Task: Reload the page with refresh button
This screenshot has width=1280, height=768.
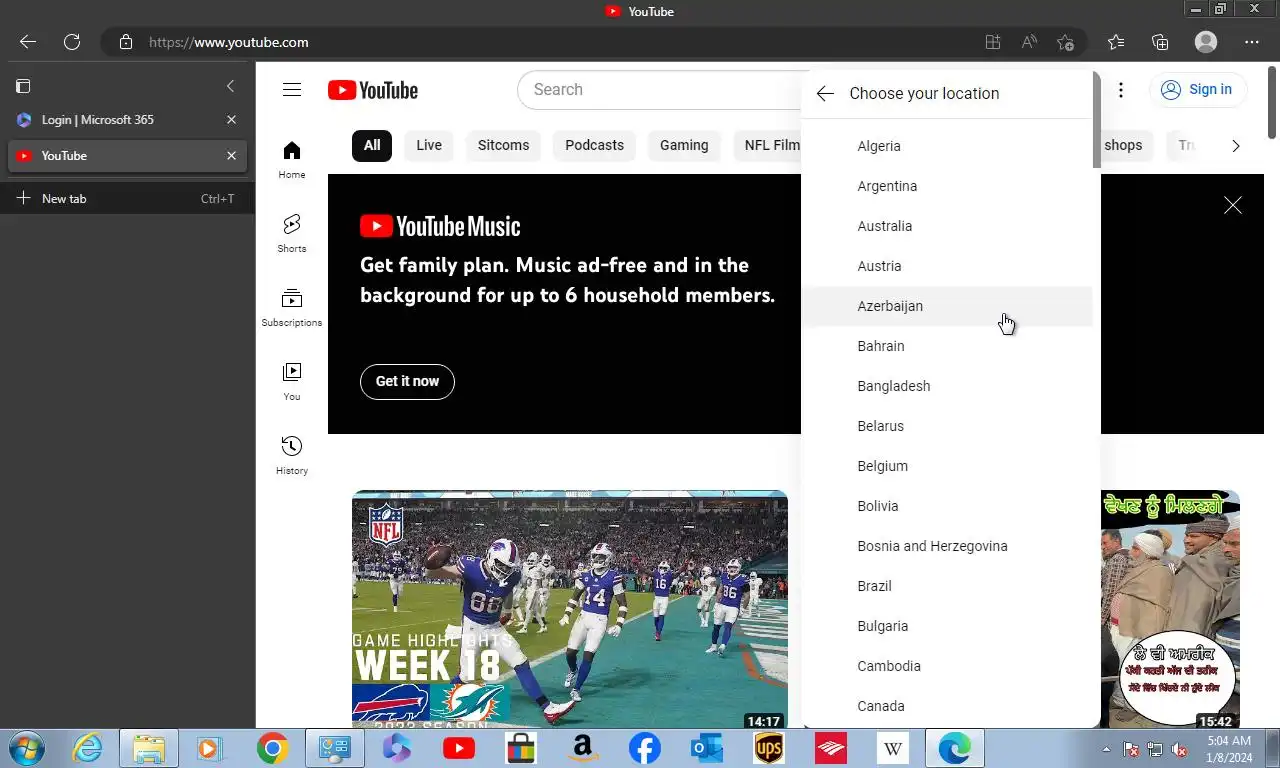Action: pos(72,42)
